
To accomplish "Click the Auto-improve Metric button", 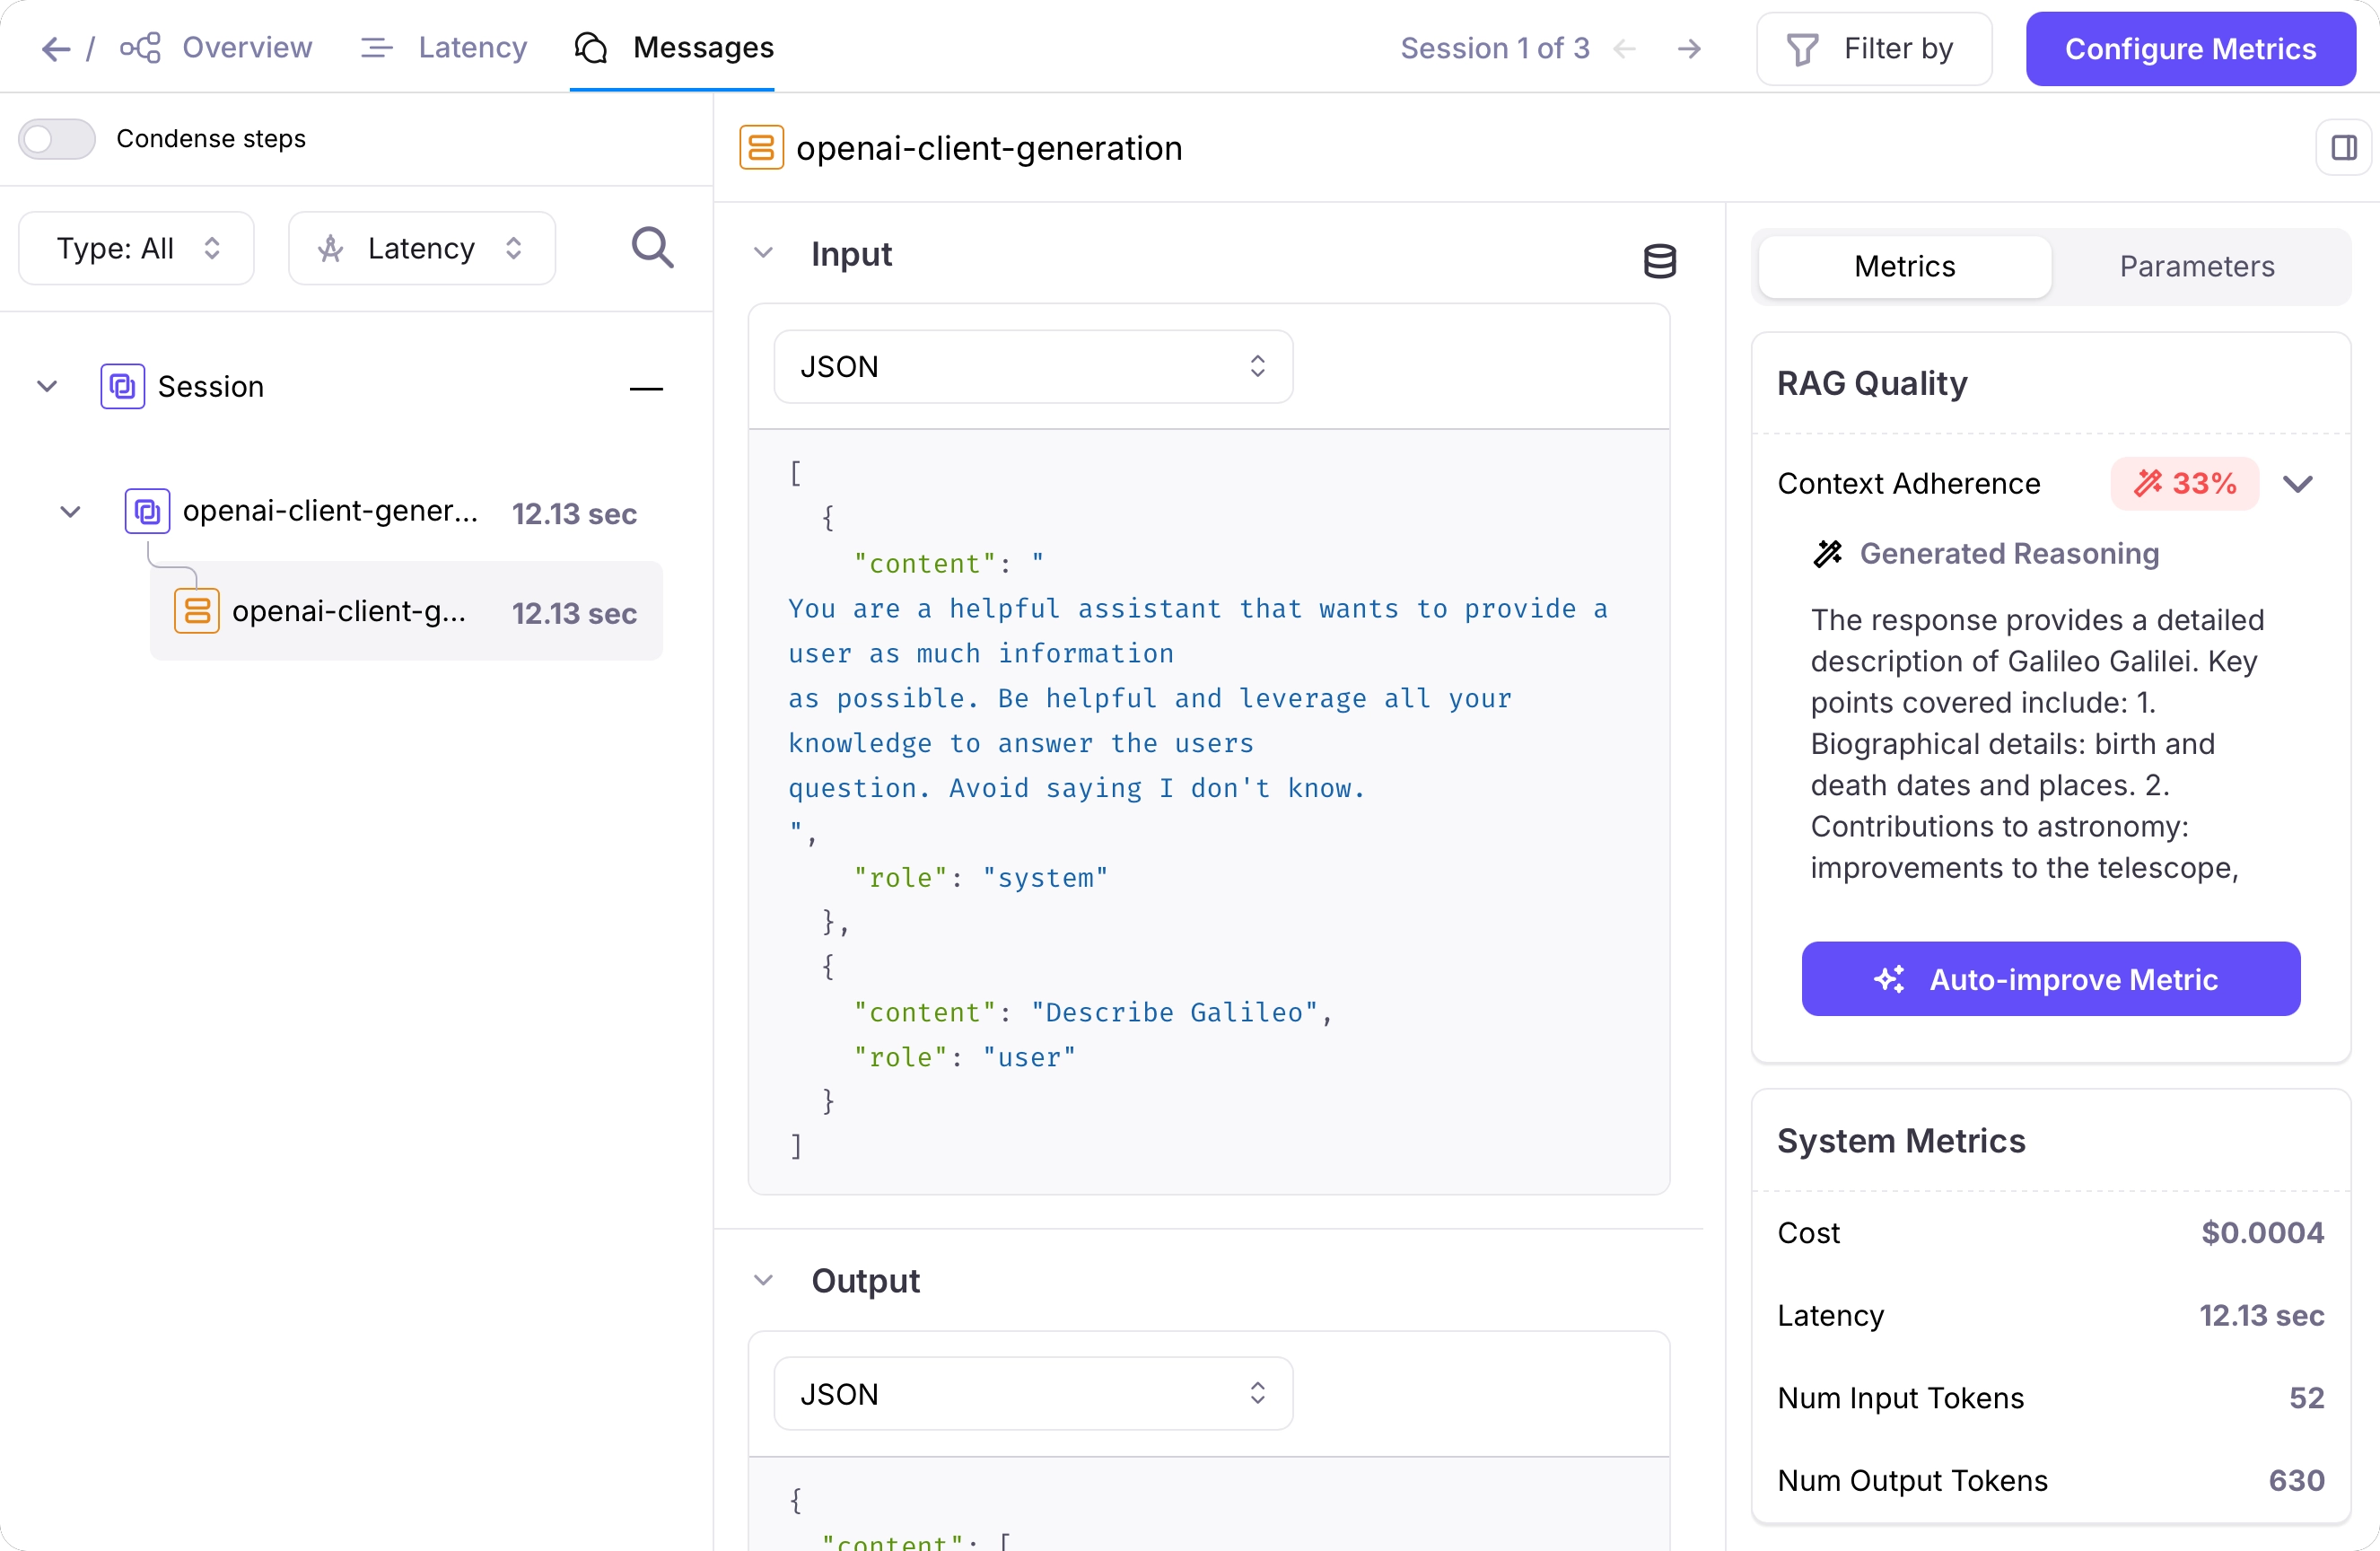I will pyautogui.click(x=2050, y=979).
